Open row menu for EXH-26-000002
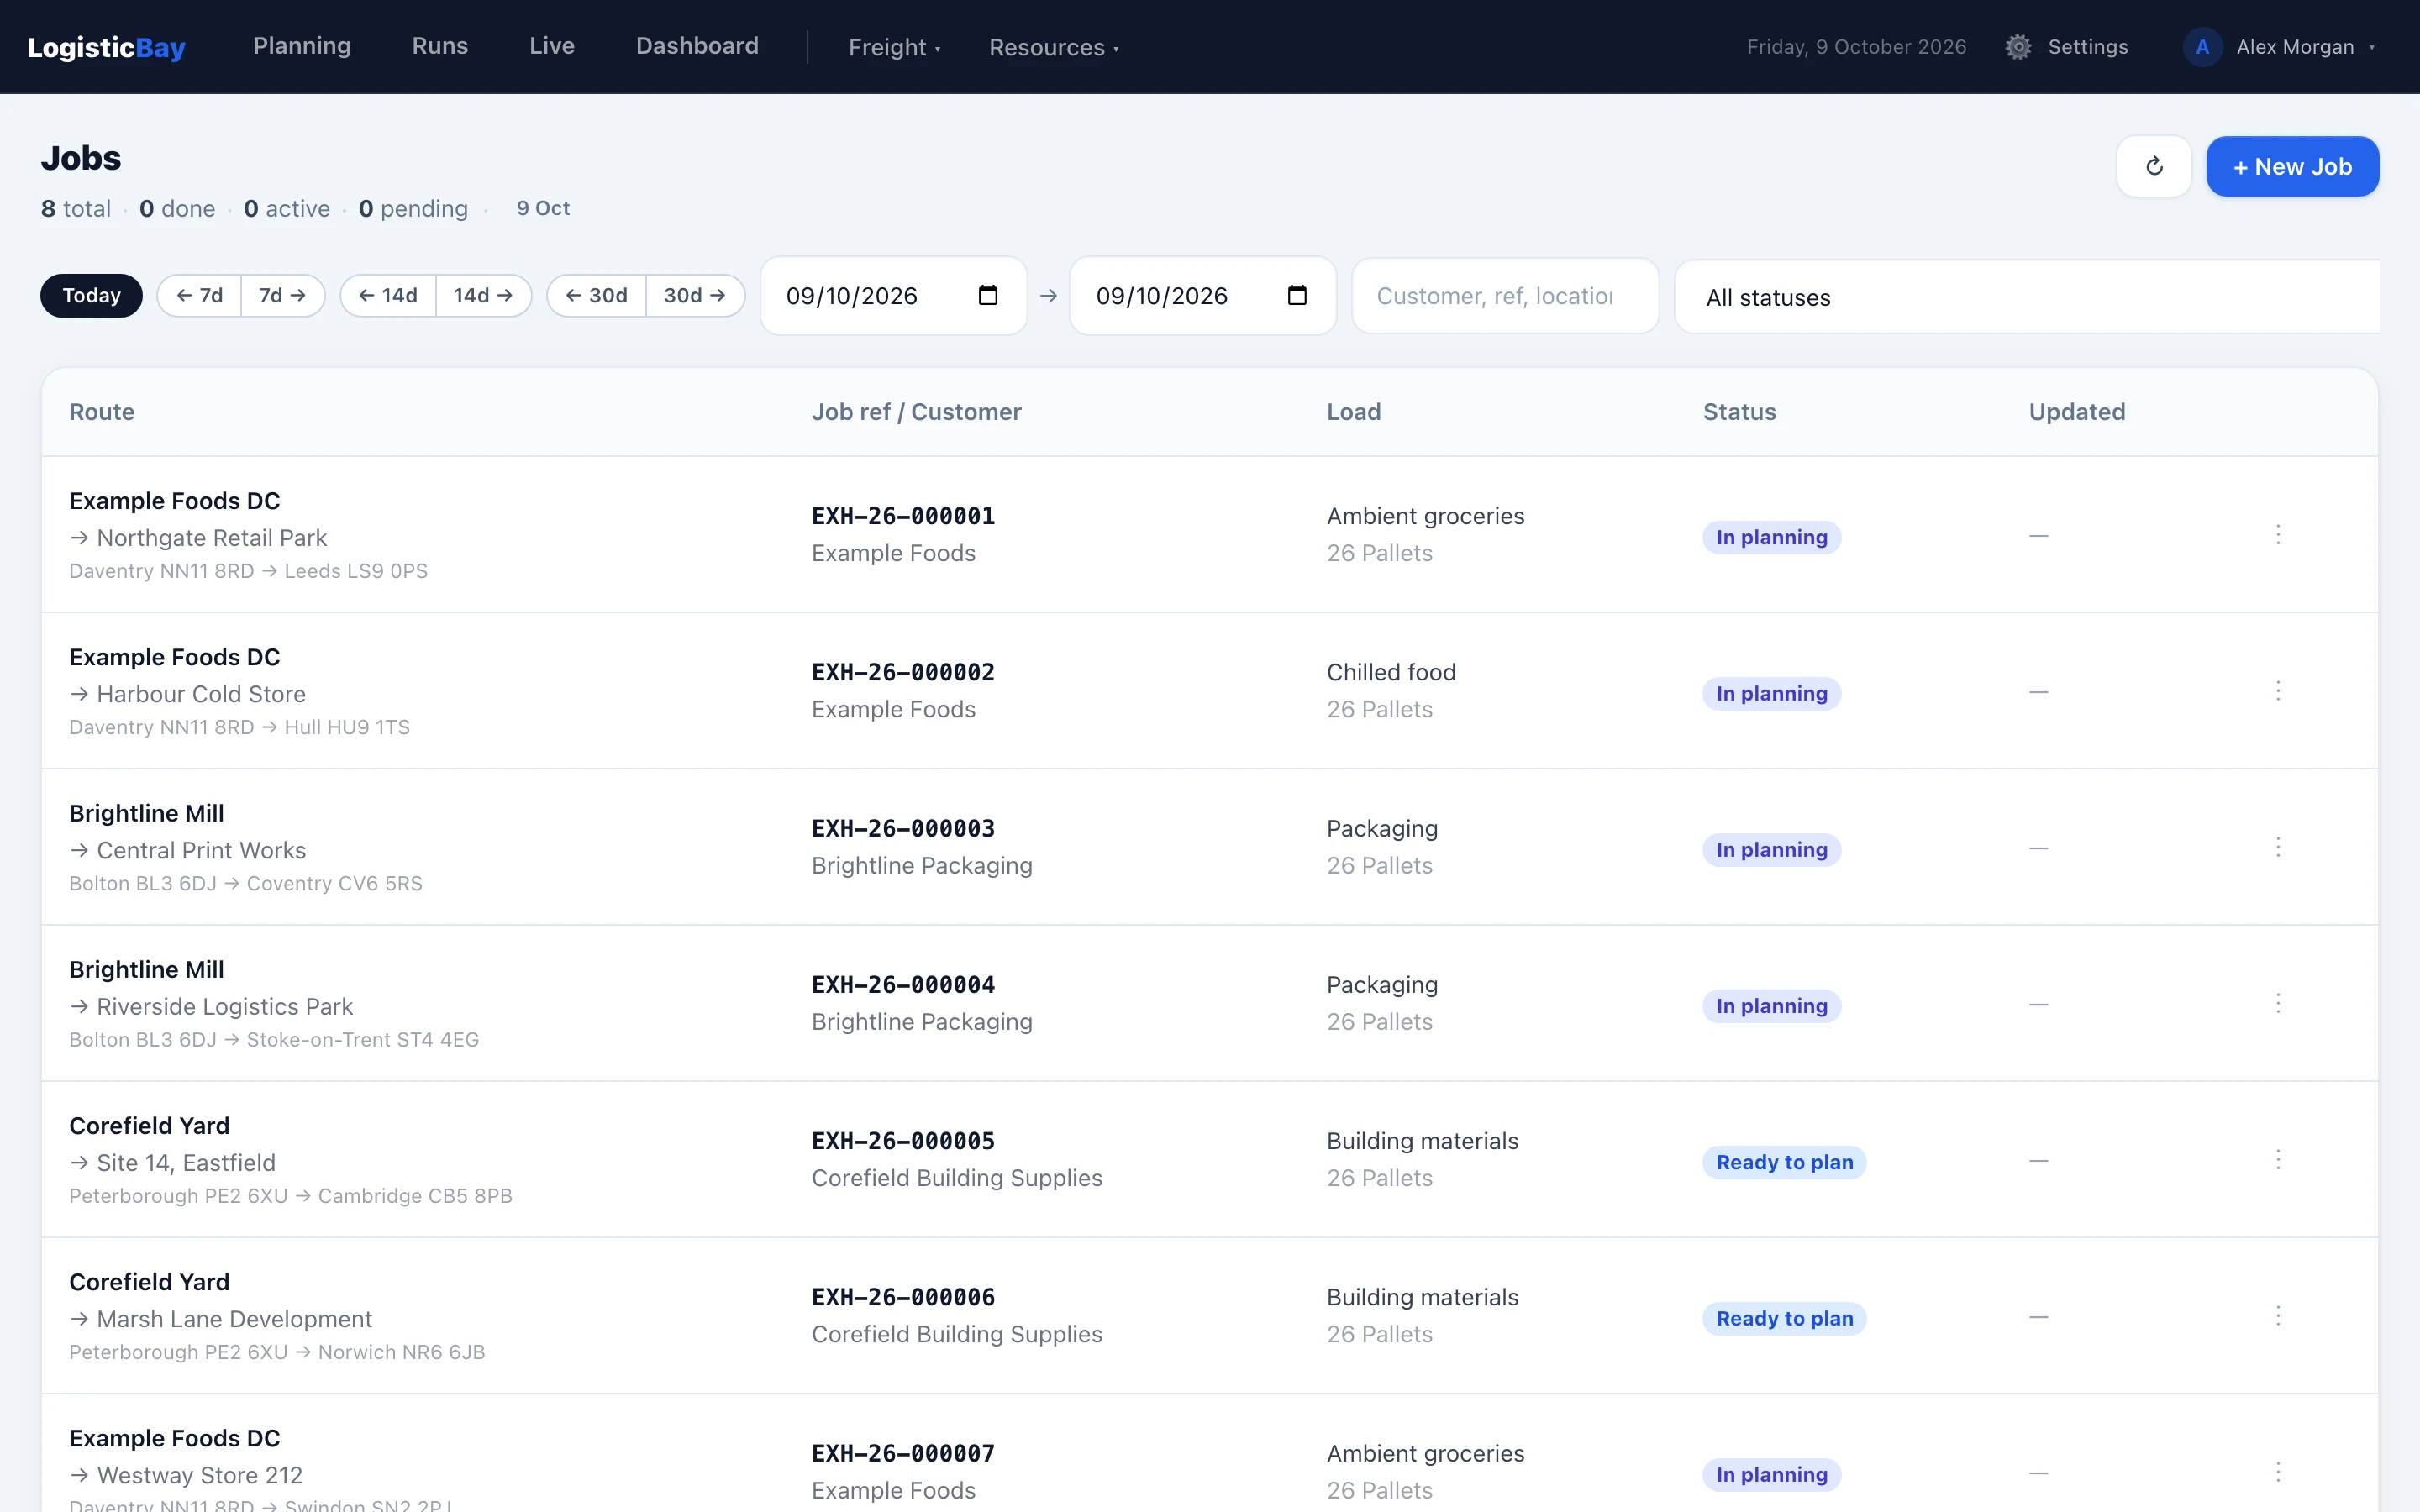 [2278, 690]
